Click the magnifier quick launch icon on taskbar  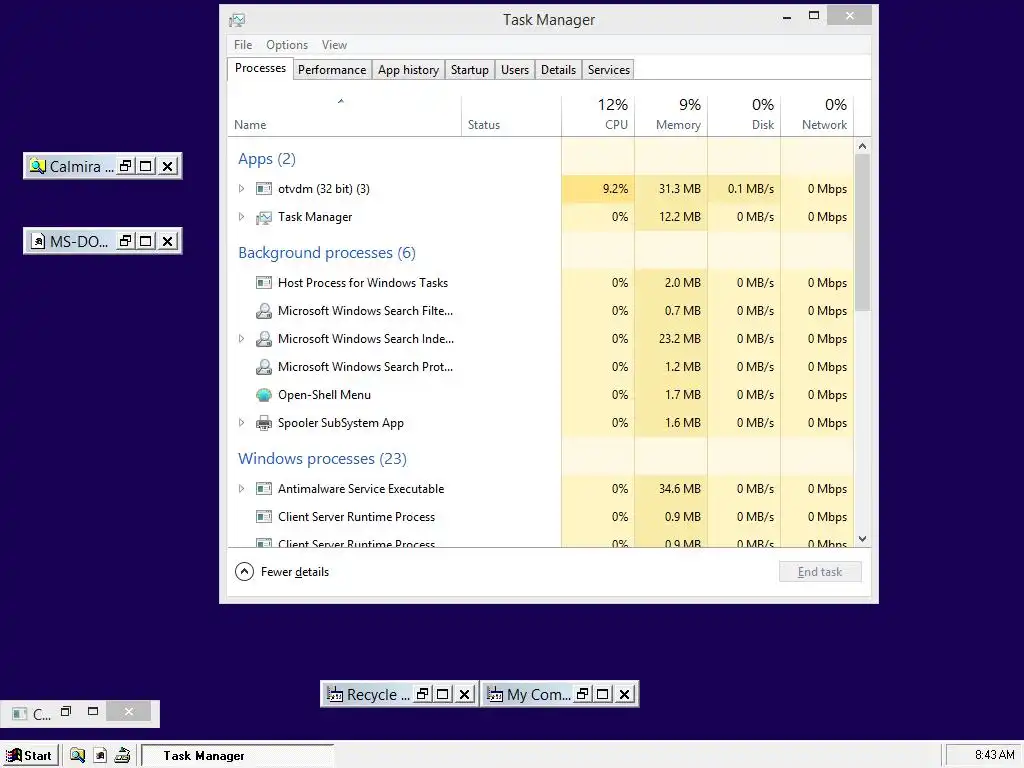pos(78,756)
